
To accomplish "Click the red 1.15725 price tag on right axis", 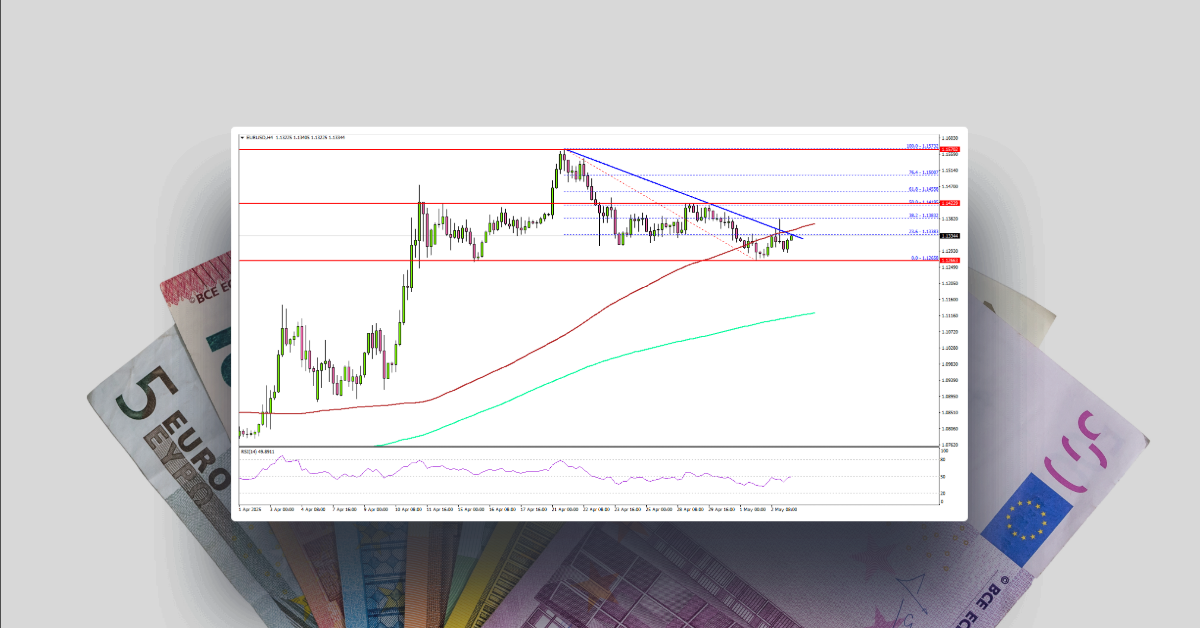I will (949, 149).
